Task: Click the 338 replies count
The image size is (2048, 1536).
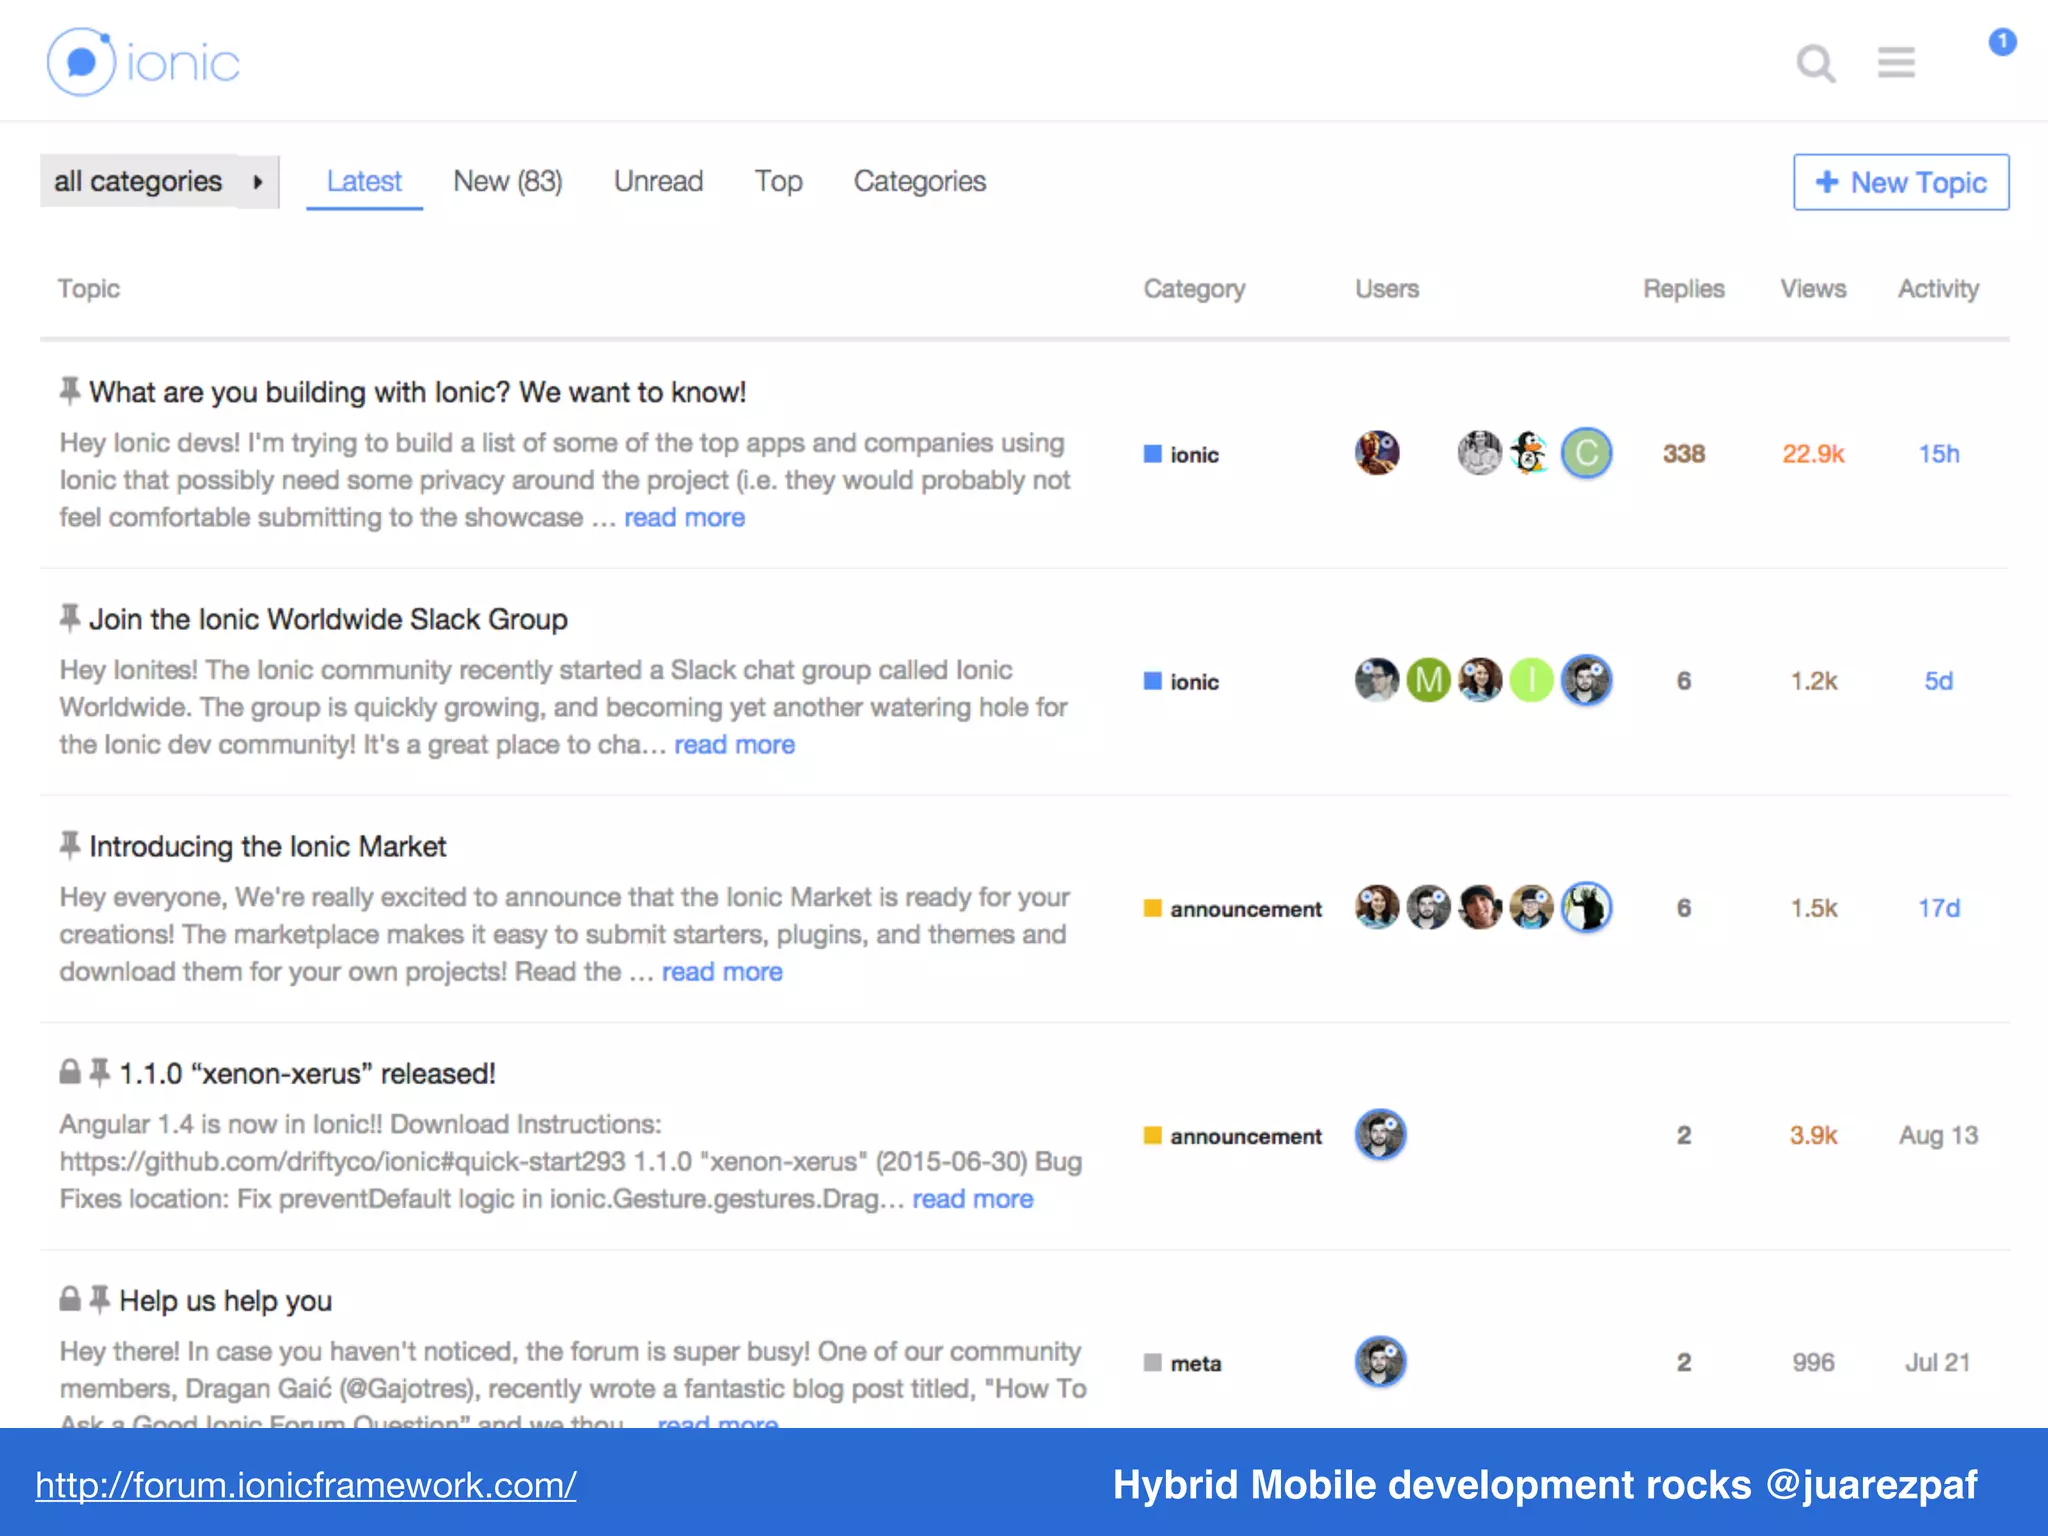Action: pyautogui.click(x=1684, y=453)
